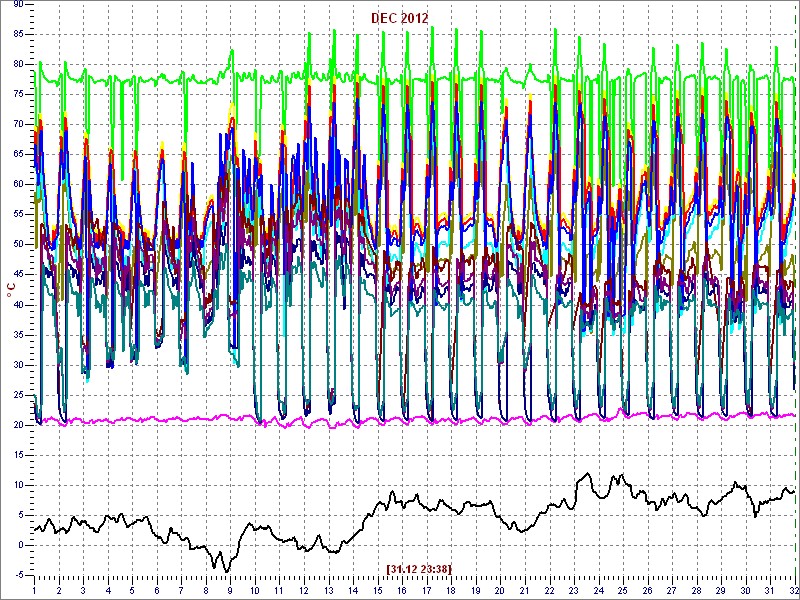800x600 pixels.
Task: Click the 75 tick label on the y-axis
Action: (18, 94)
